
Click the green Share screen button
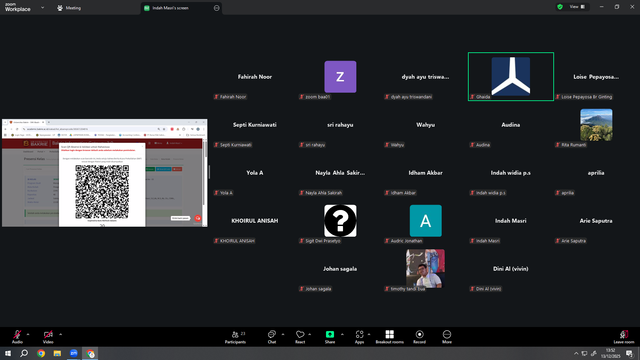click(330, 337)
